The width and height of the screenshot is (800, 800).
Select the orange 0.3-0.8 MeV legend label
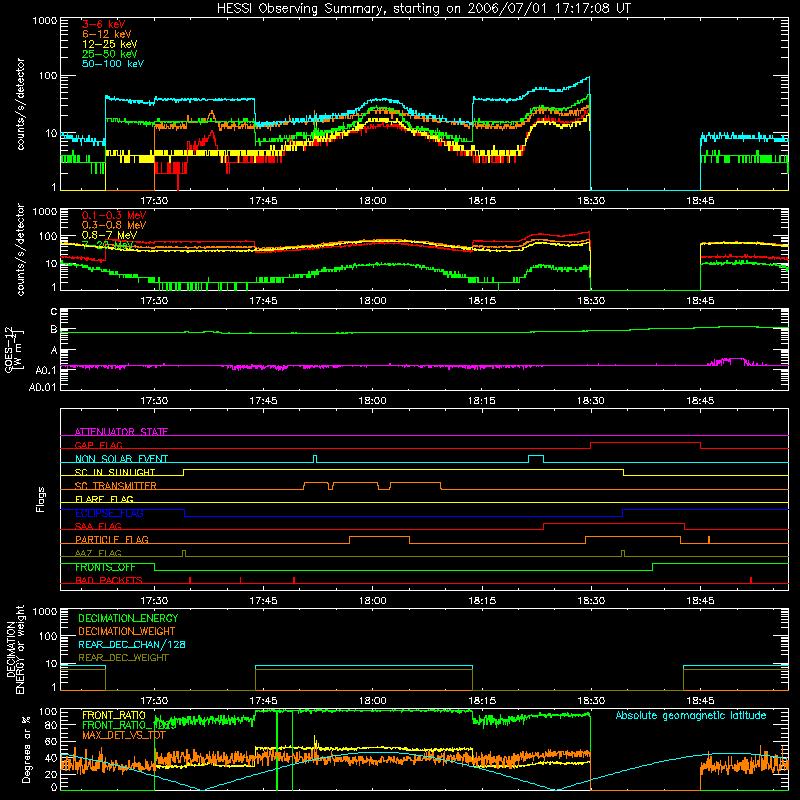[x=114, y=225]
